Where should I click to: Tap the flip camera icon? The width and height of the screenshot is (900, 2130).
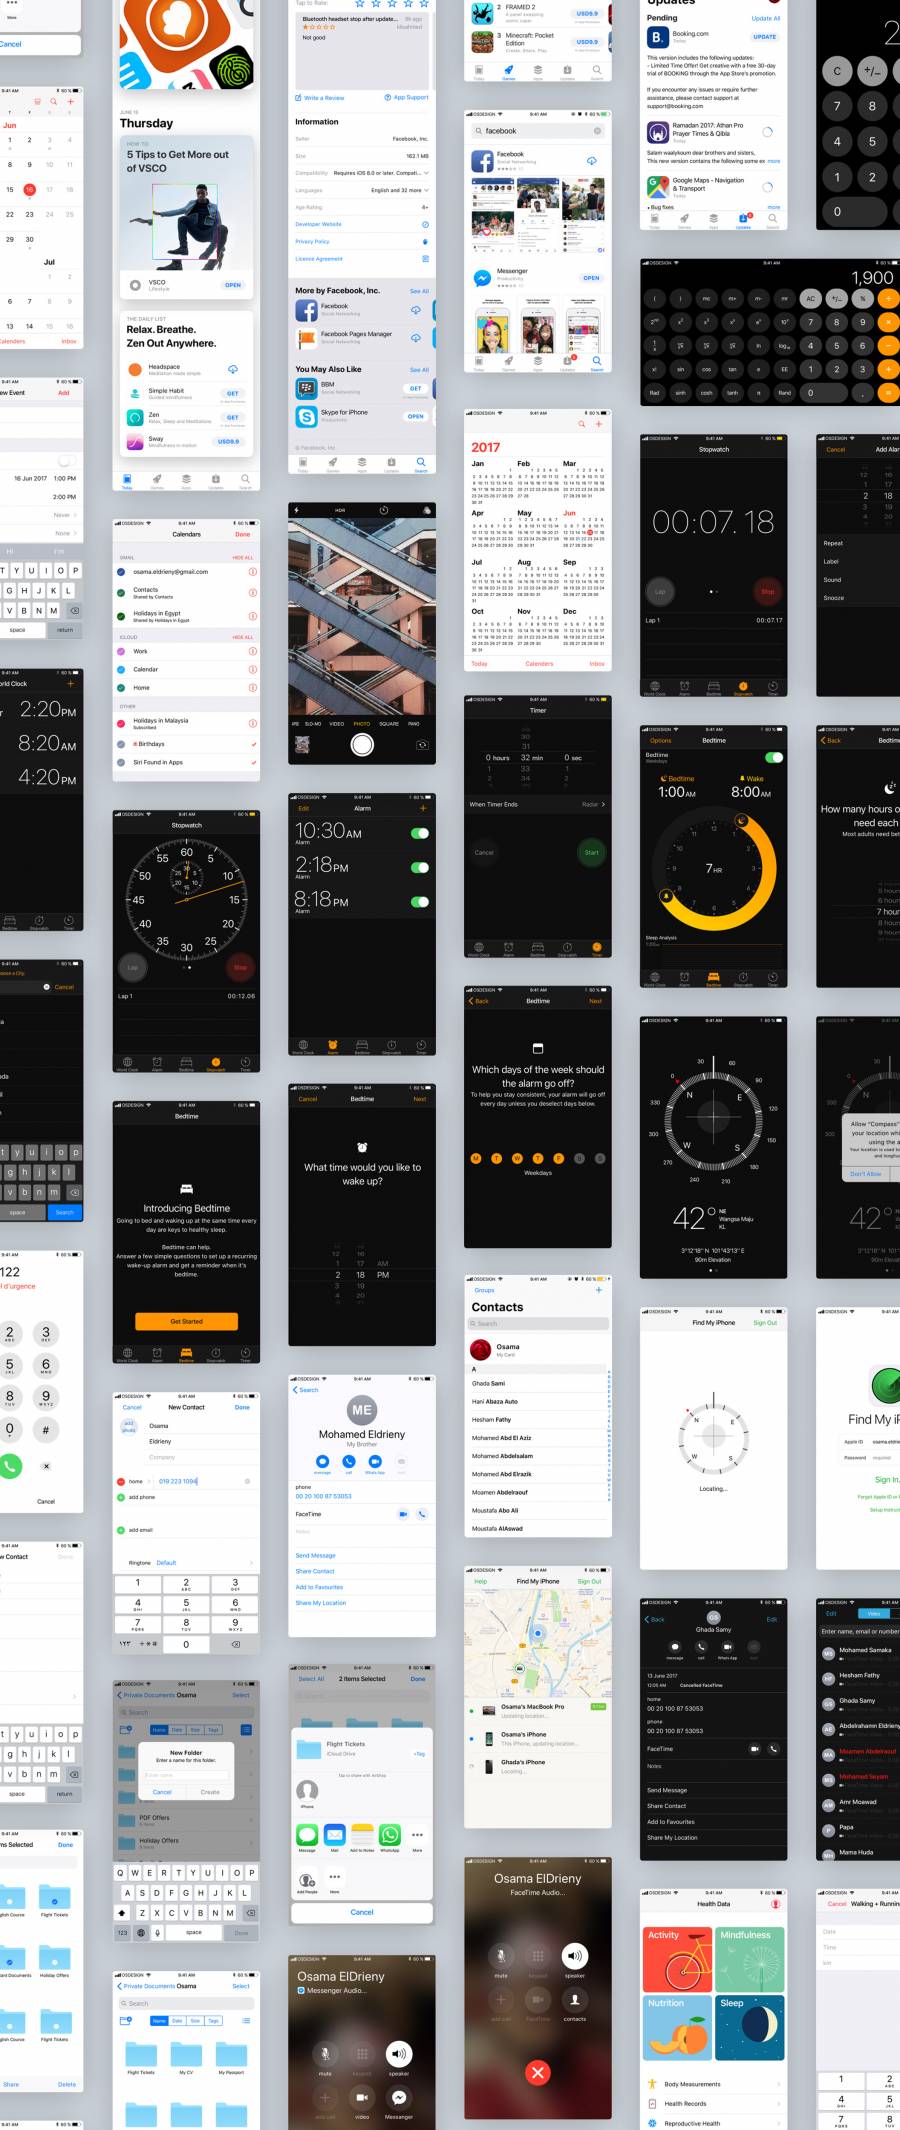pyautogui.click(x=422, y=745)
